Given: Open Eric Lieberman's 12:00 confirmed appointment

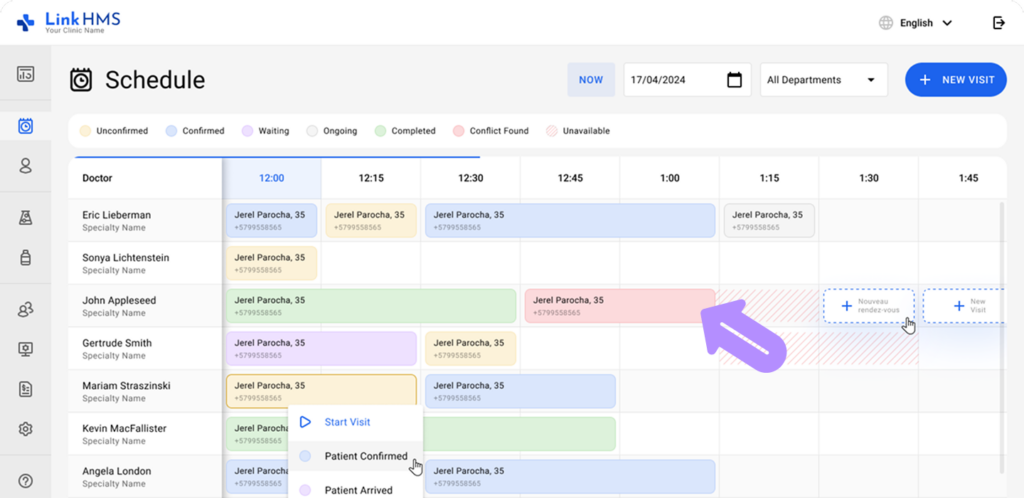Looking at the screenshot, I should tap(272, 221).
